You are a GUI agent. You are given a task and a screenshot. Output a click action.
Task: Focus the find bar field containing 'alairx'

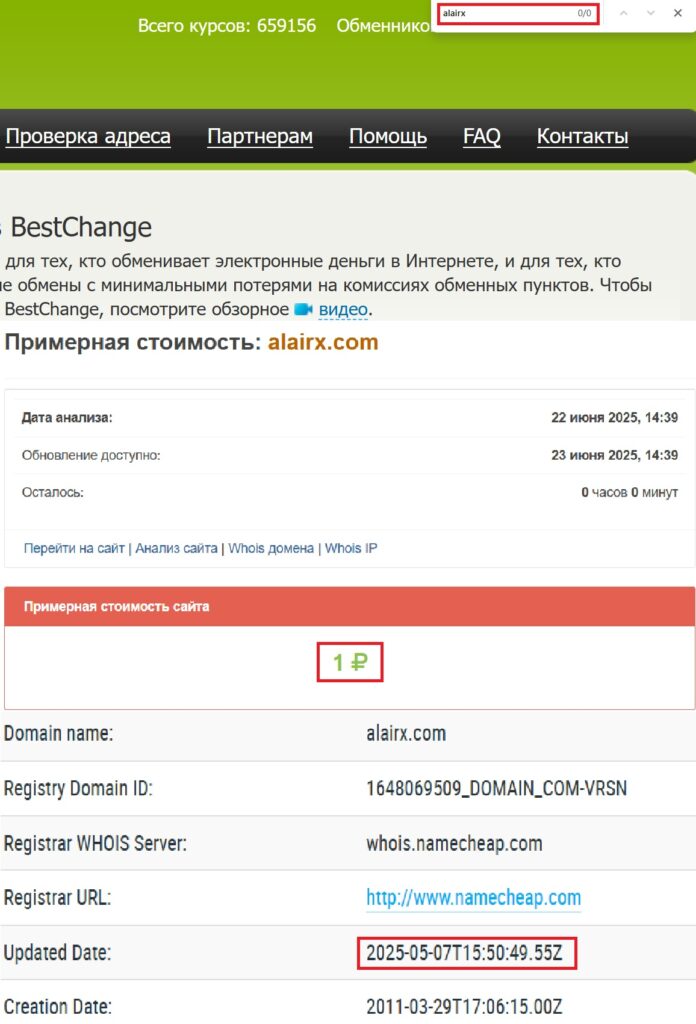pyautogui.click(x=505, y=13)
